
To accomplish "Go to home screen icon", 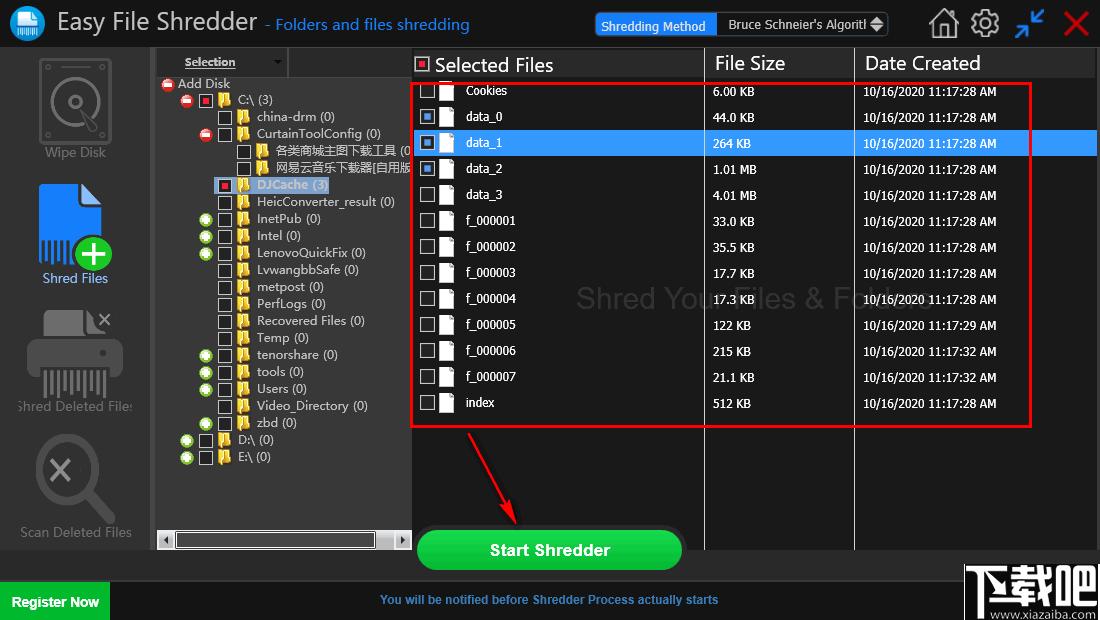I will [x=944, y=24].
